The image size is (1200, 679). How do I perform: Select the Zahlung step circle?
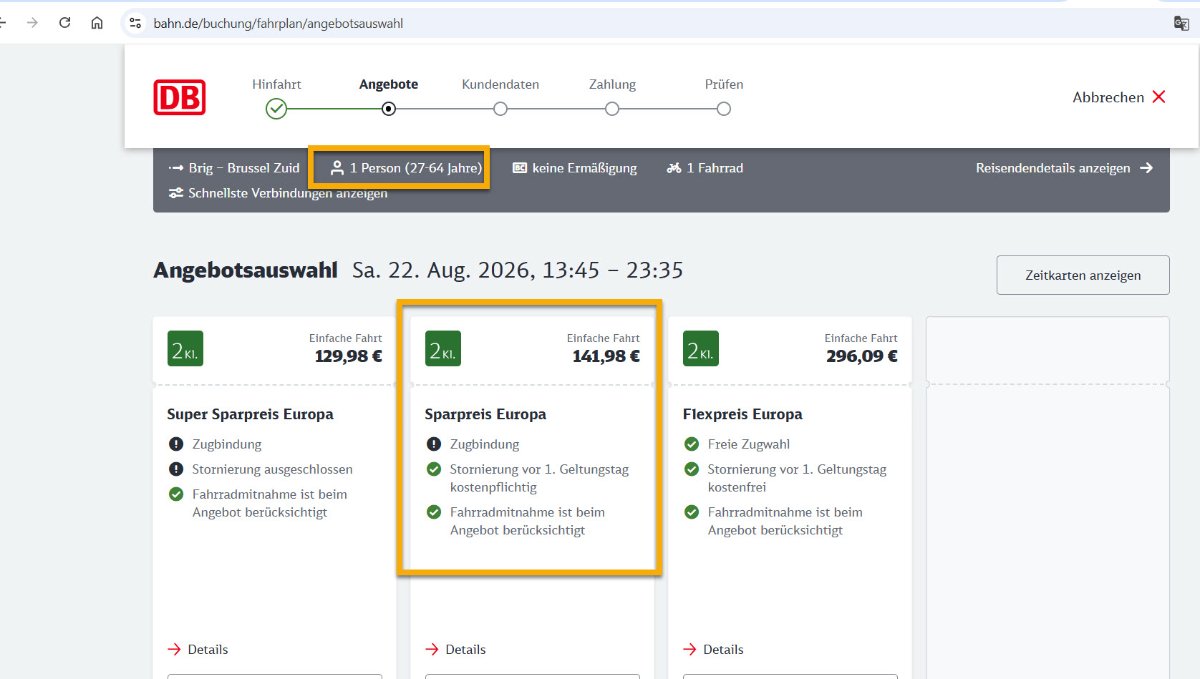click(x=612, y=109)
